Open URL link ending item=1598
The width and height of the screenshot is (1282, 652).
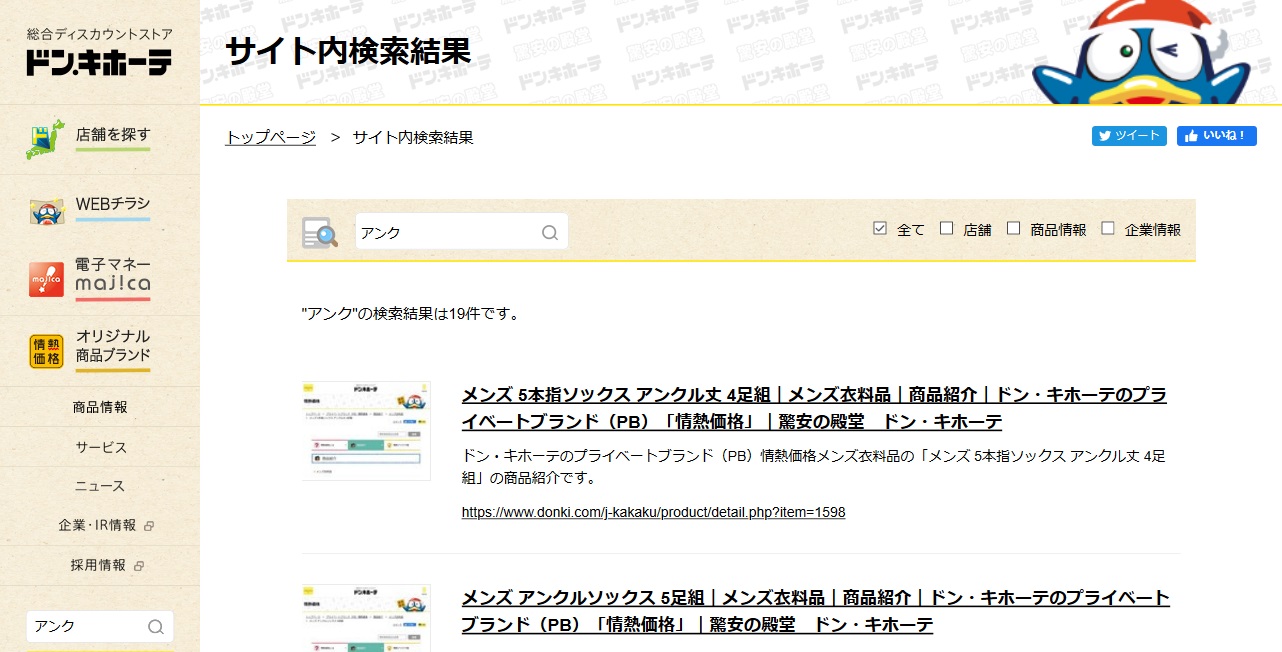click(653, 512)
